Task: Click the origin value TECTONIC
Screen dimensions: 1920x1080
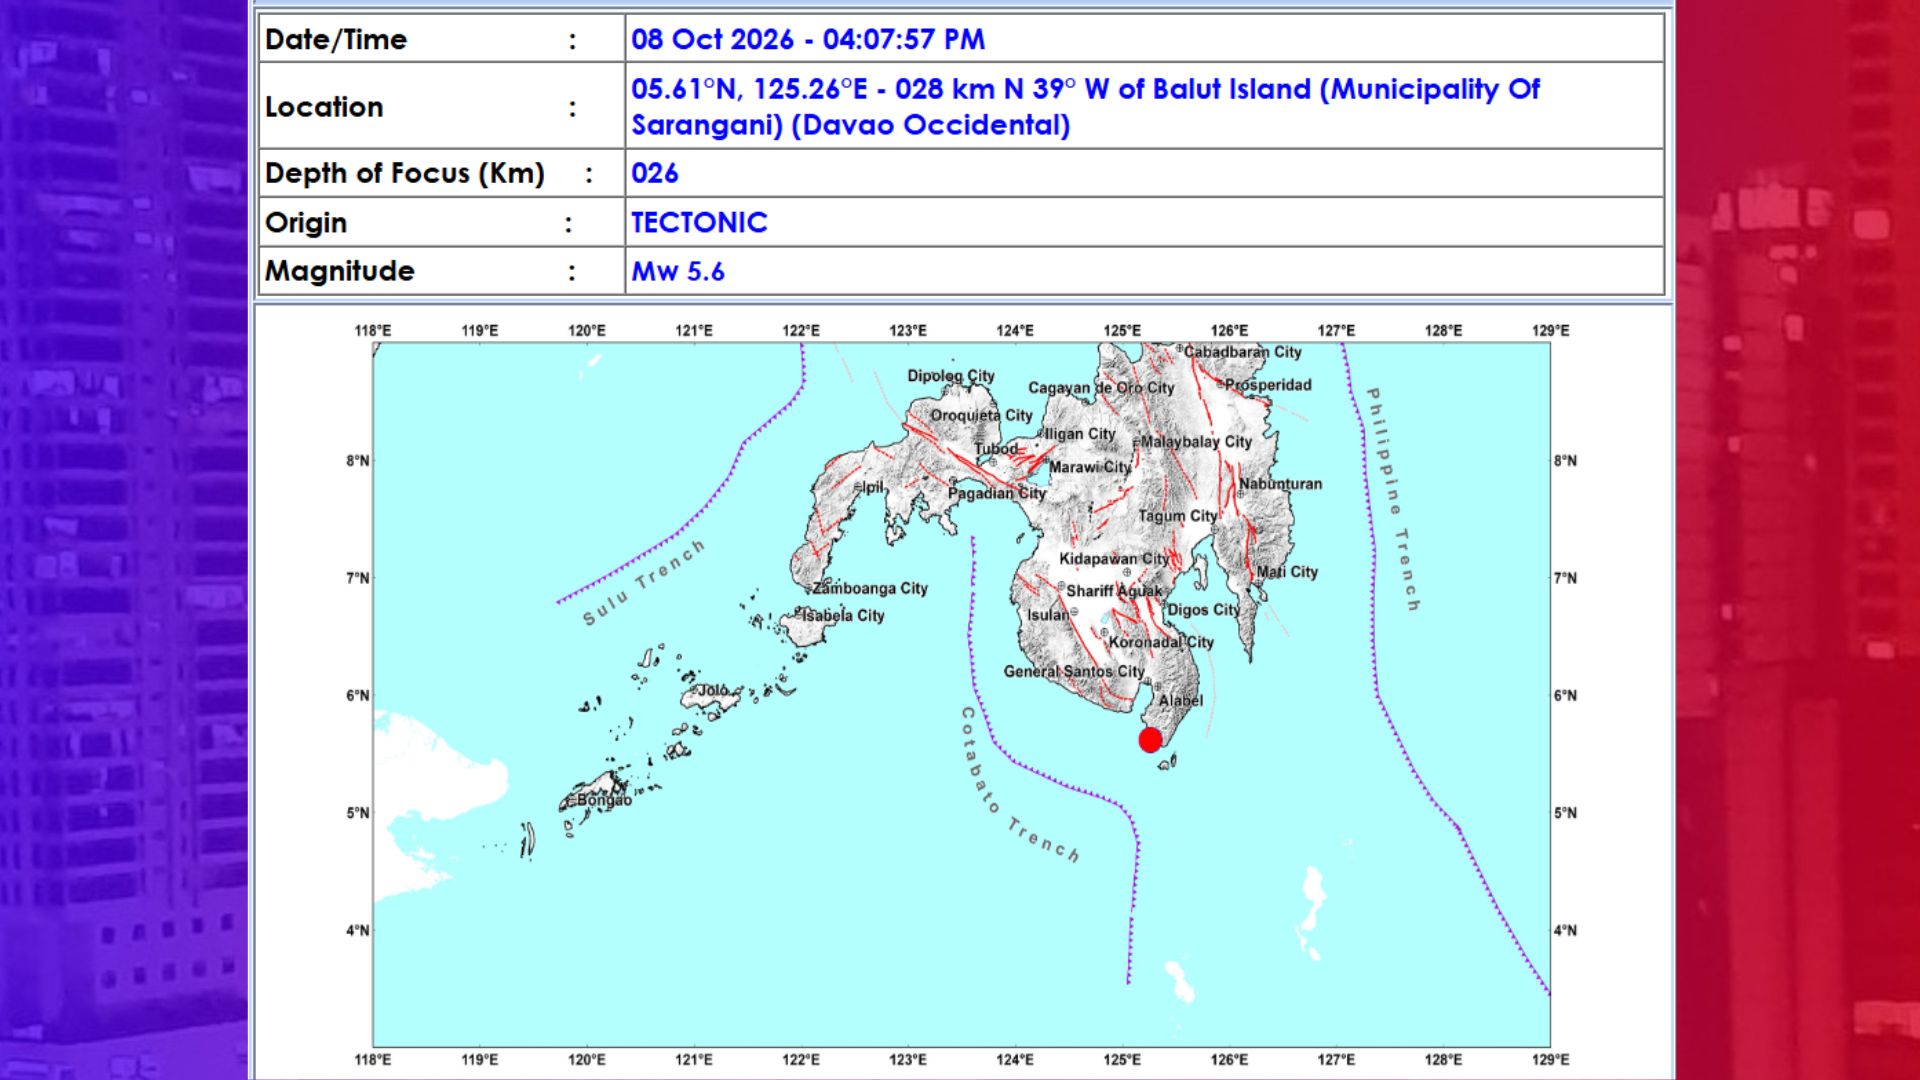Action: 699,222
